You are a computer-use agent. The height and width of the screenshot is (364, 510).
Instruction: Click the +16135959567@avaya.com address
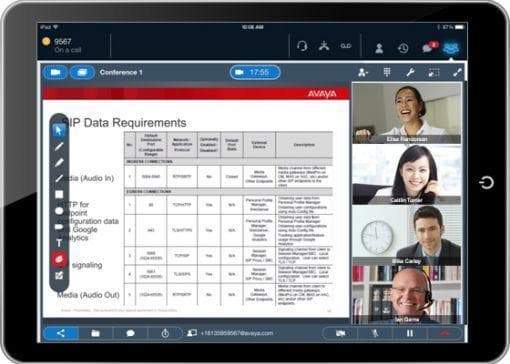237,333
